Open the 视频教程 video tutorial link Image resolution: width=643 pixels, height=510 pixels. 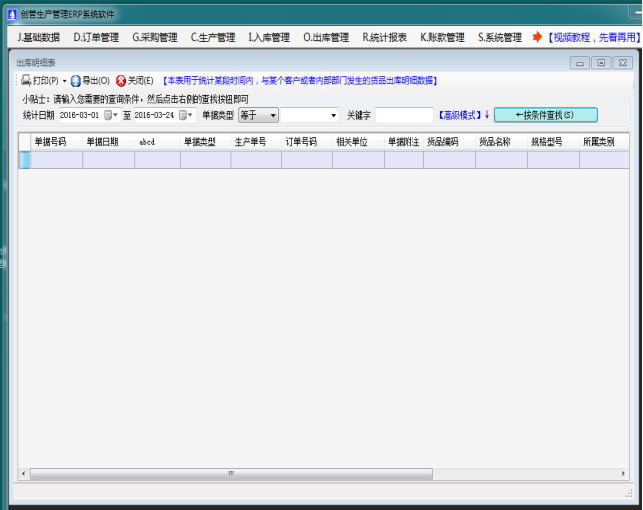click(x=594, y=37)
